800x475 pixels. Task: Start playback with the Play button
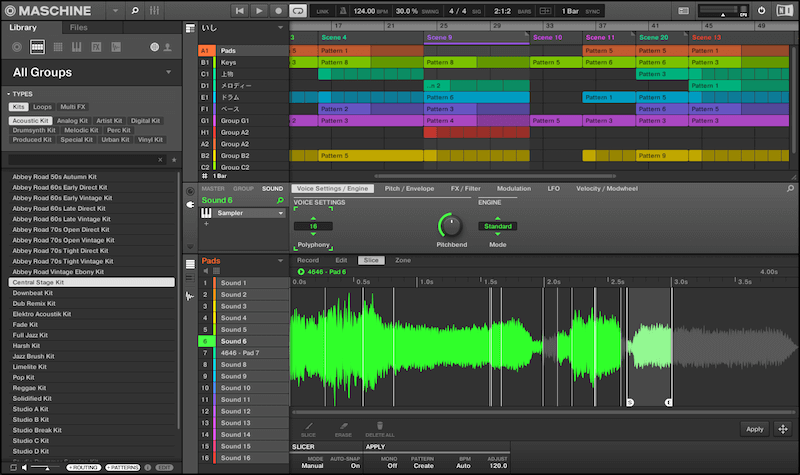[259, 11]
